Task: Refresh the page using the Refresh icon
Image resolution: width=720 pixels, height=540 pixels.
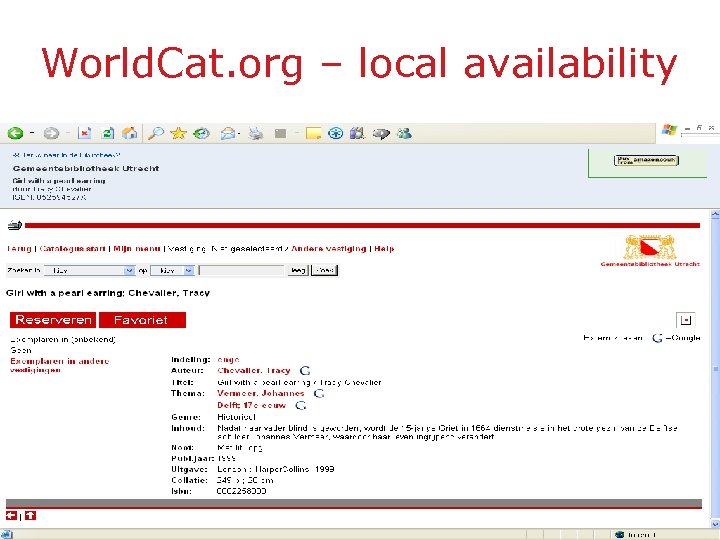Action: point(107,133)
